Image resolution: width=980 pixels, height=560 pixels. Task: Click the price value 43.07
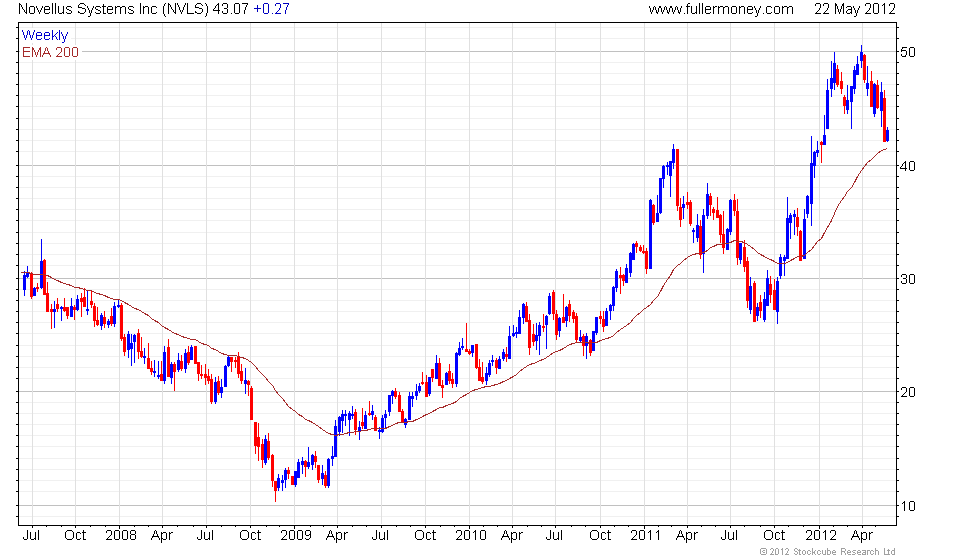(231, 9)
